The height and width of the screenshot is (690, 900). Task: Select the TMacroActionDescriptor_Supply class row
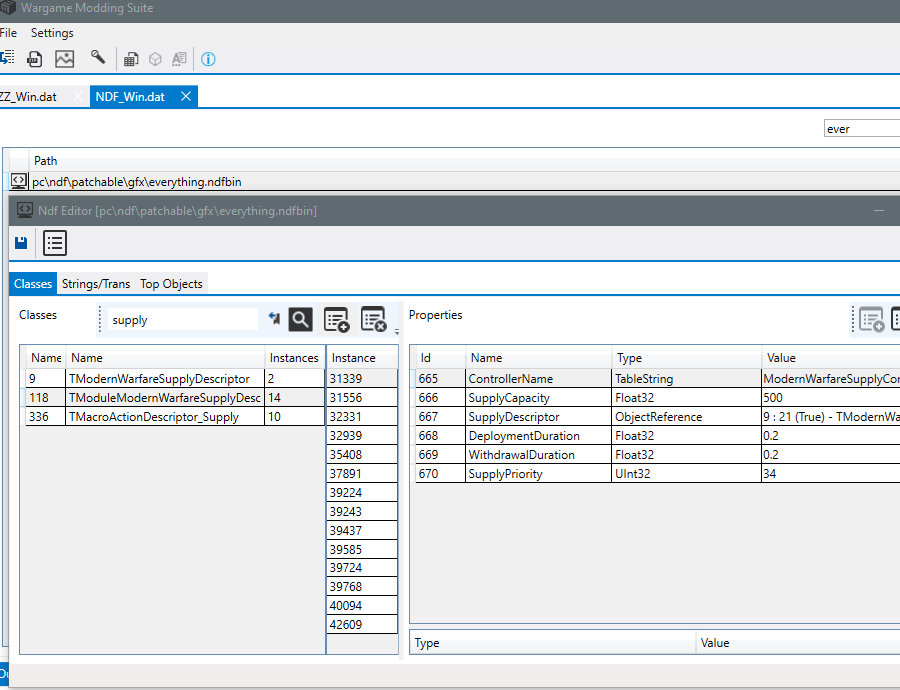click(x=175, y=417)
